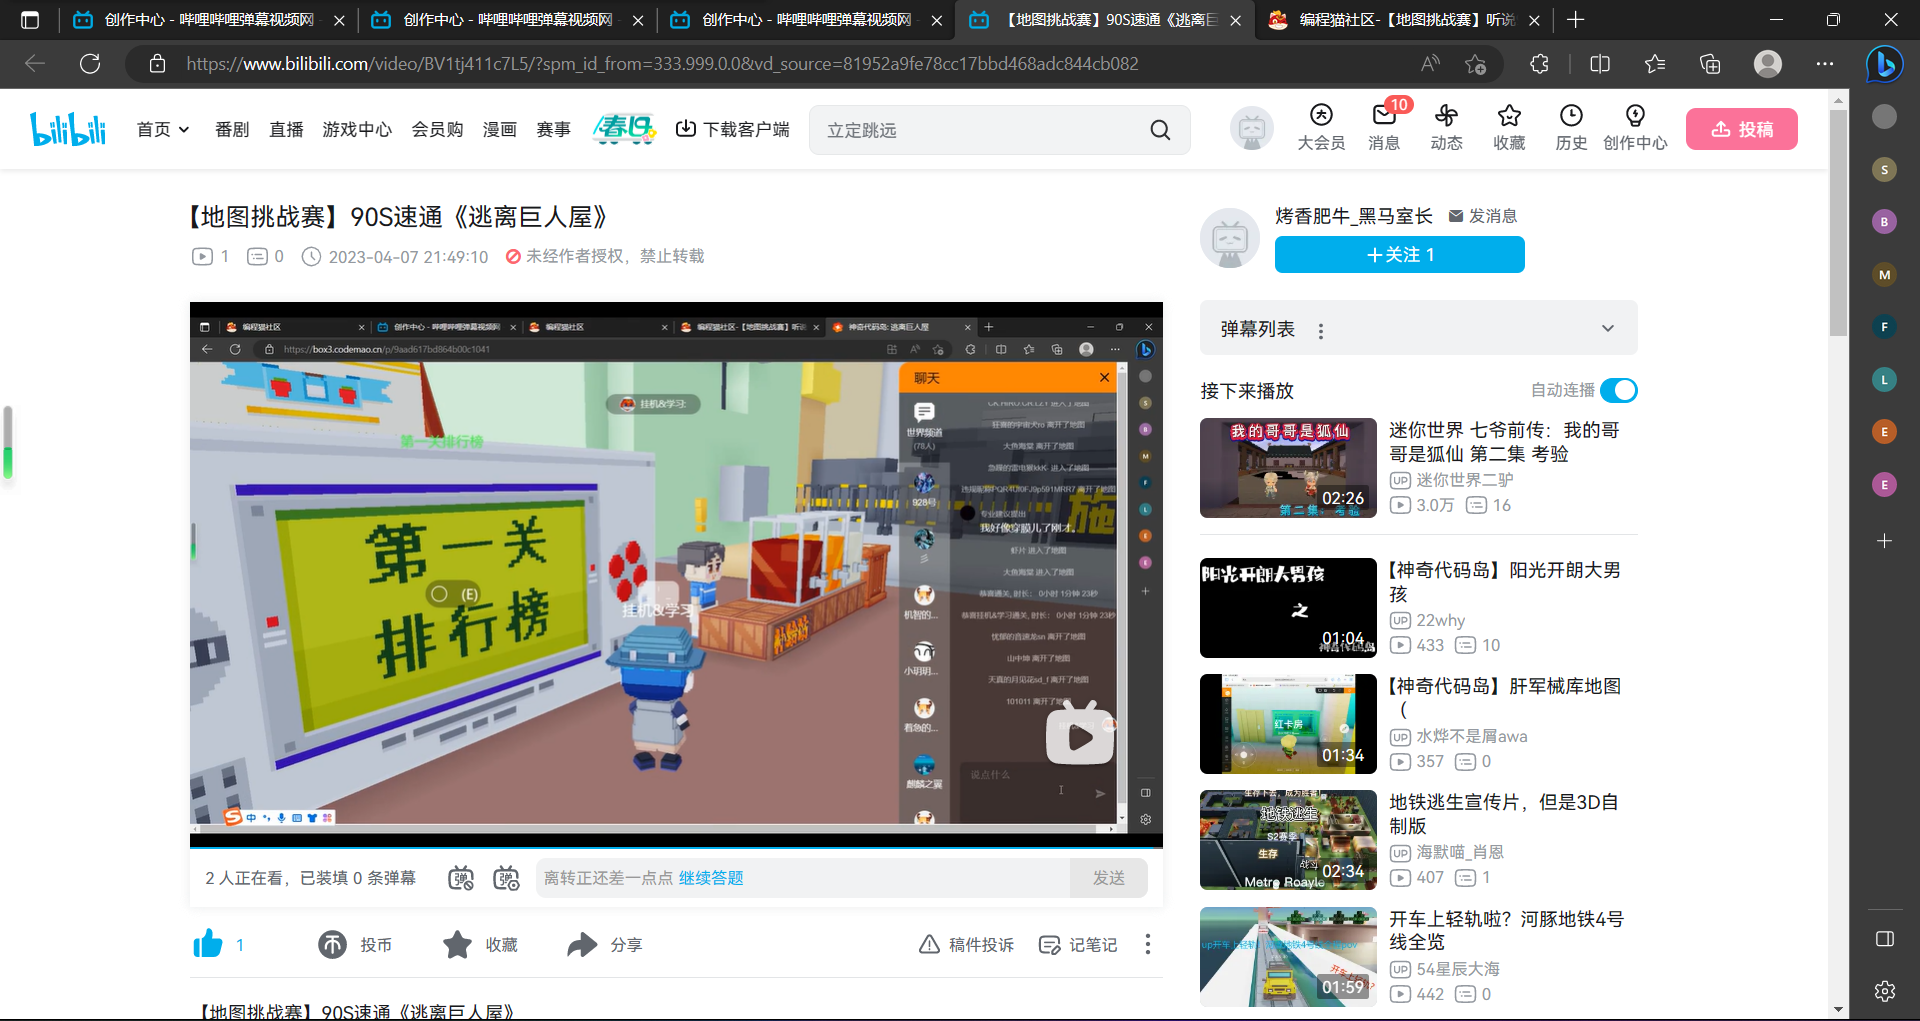1920x1021 pixels.
Task: Open thumbnail for 我的哥哥是狐仙 video
Action: pos(1288,468)
